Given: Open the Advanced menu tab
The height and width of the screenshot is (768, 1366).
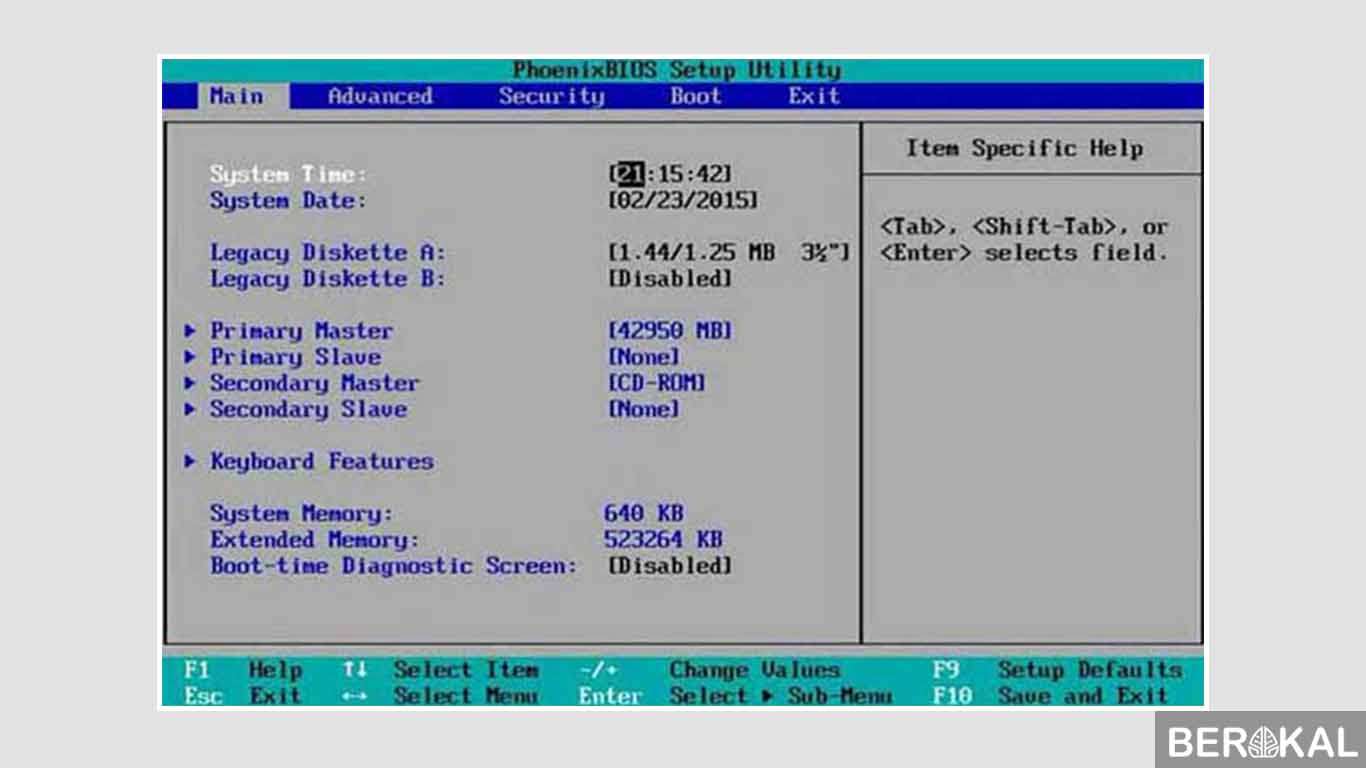Looking at the screenshot, I should [x=380, y=96].
